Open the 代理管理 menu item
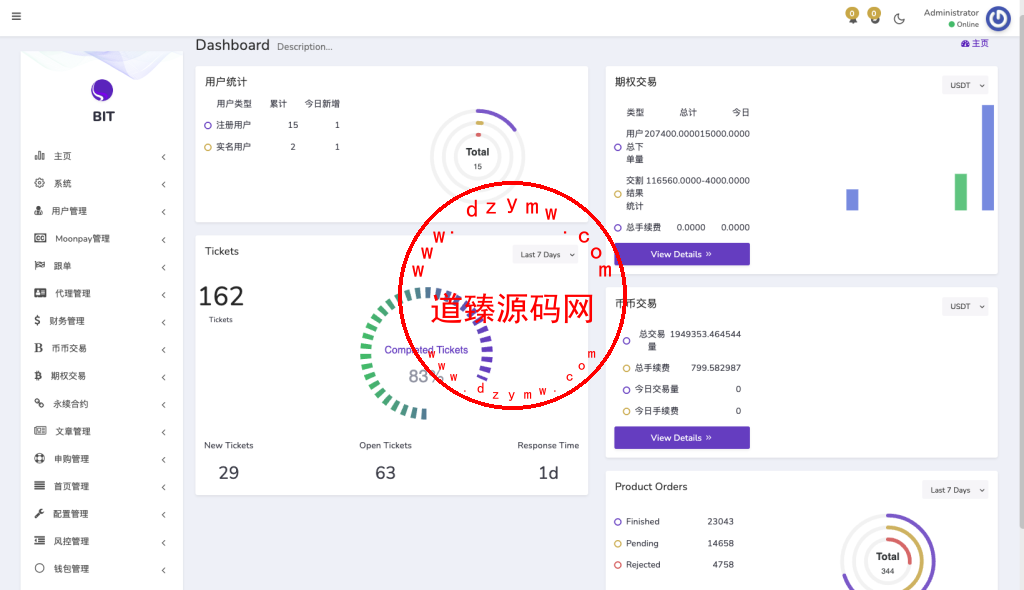Viewport: 1024px width, 590px height. (101, 293)
